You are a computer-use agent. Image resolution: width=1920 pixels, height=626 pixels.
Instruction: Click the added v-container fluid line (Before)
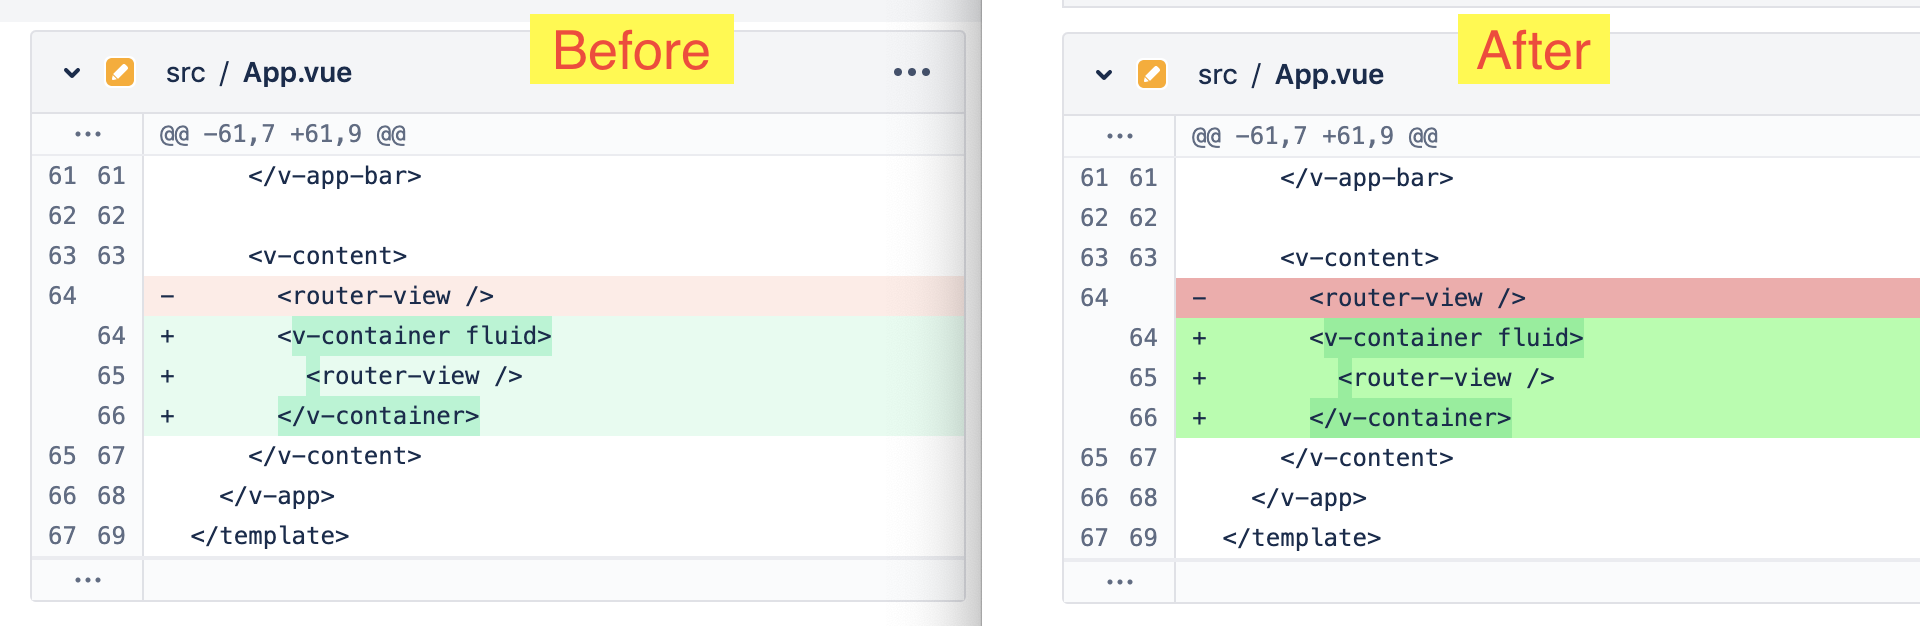[x=415, y=335]
